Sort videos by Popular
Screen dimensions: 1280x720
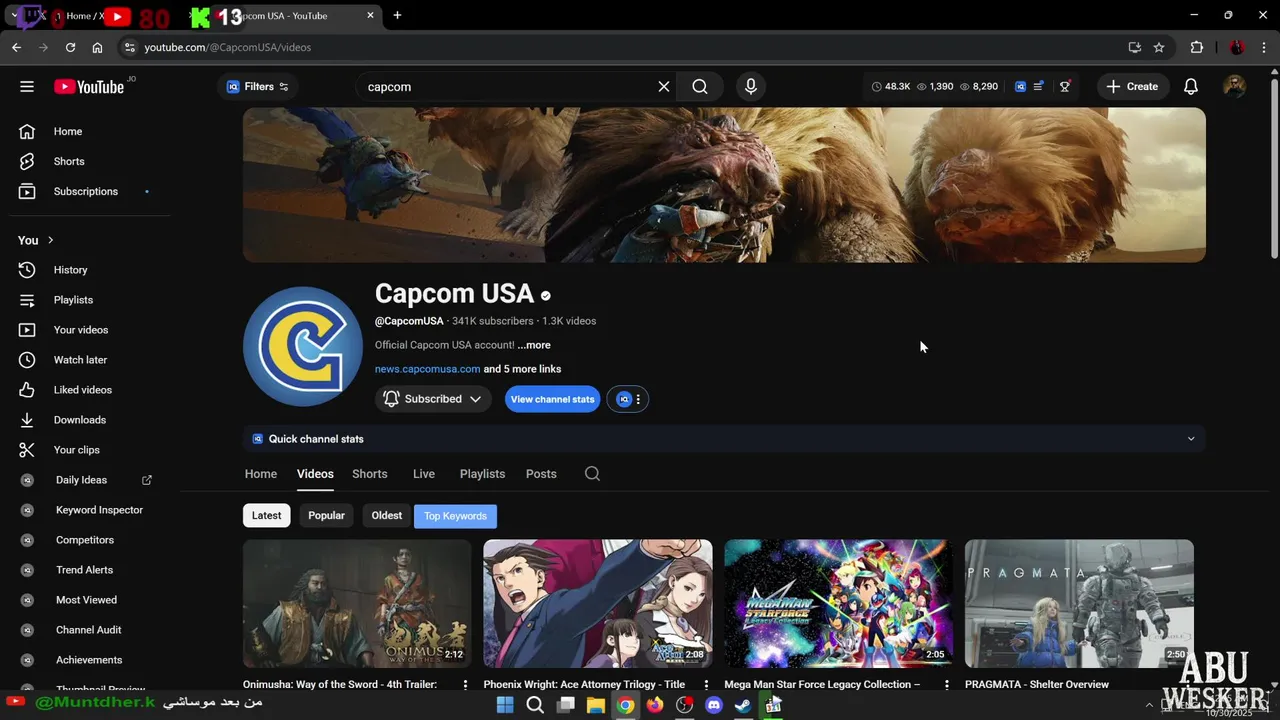pyautogui.click(x=326, y=516)
